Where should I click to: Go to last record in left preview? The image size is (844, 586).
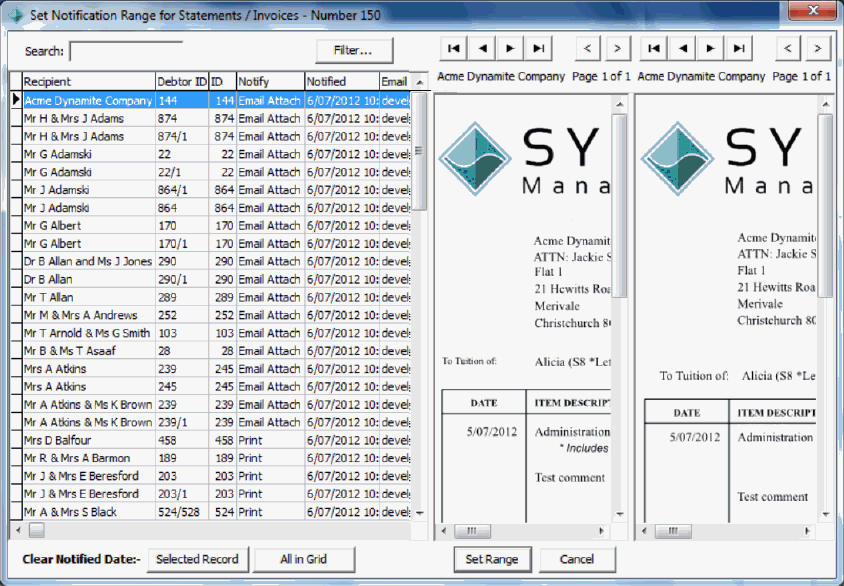[539, 49]
